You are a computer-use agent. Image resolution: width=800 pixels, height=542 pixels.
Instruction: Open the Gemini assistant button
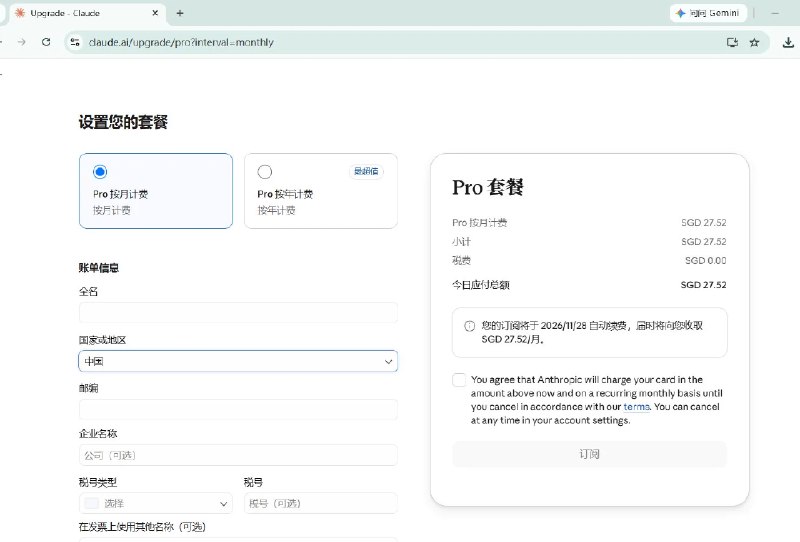coord(708,13)
